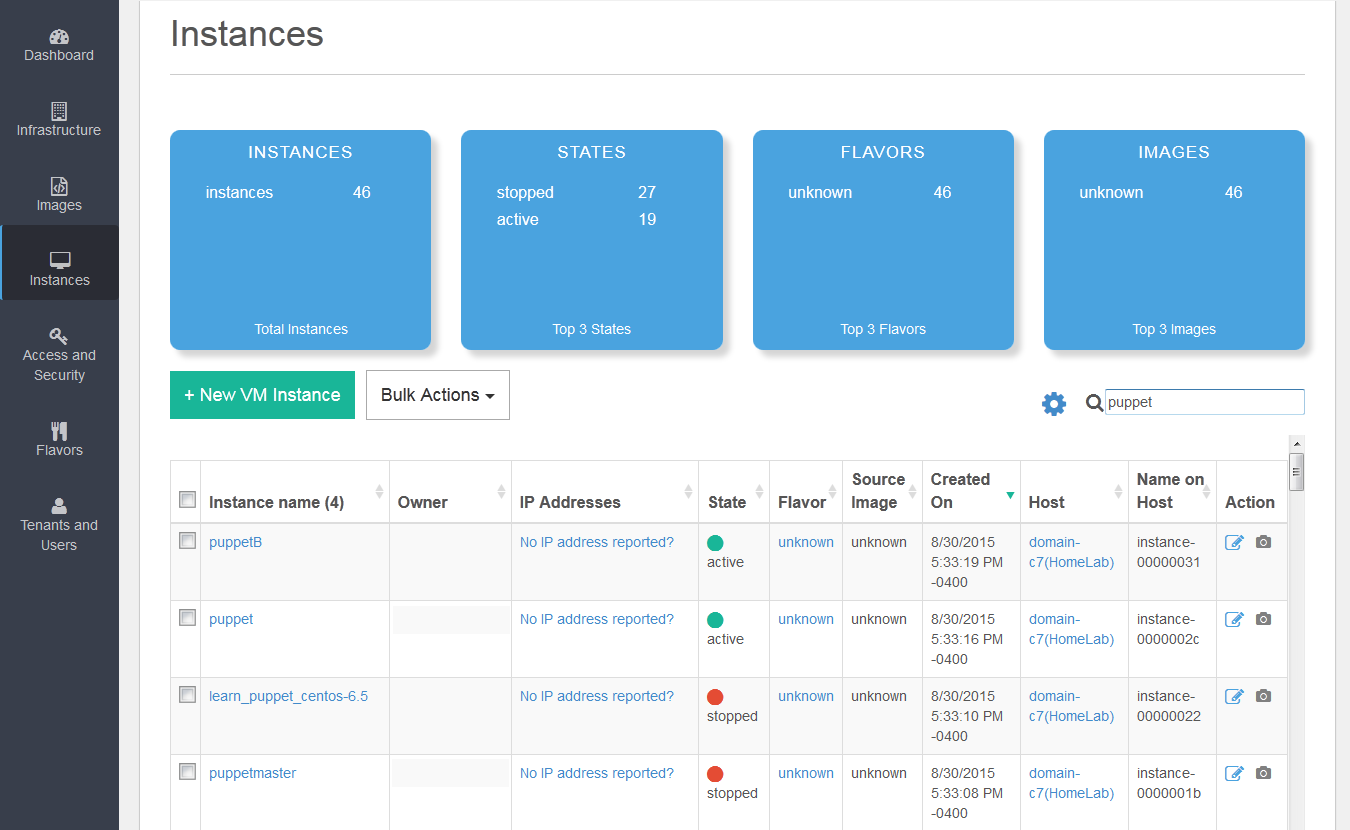This screenshot has width=1350, height=830.
Task: Click the New VM Instance button
Action: (x=262, y=395)
